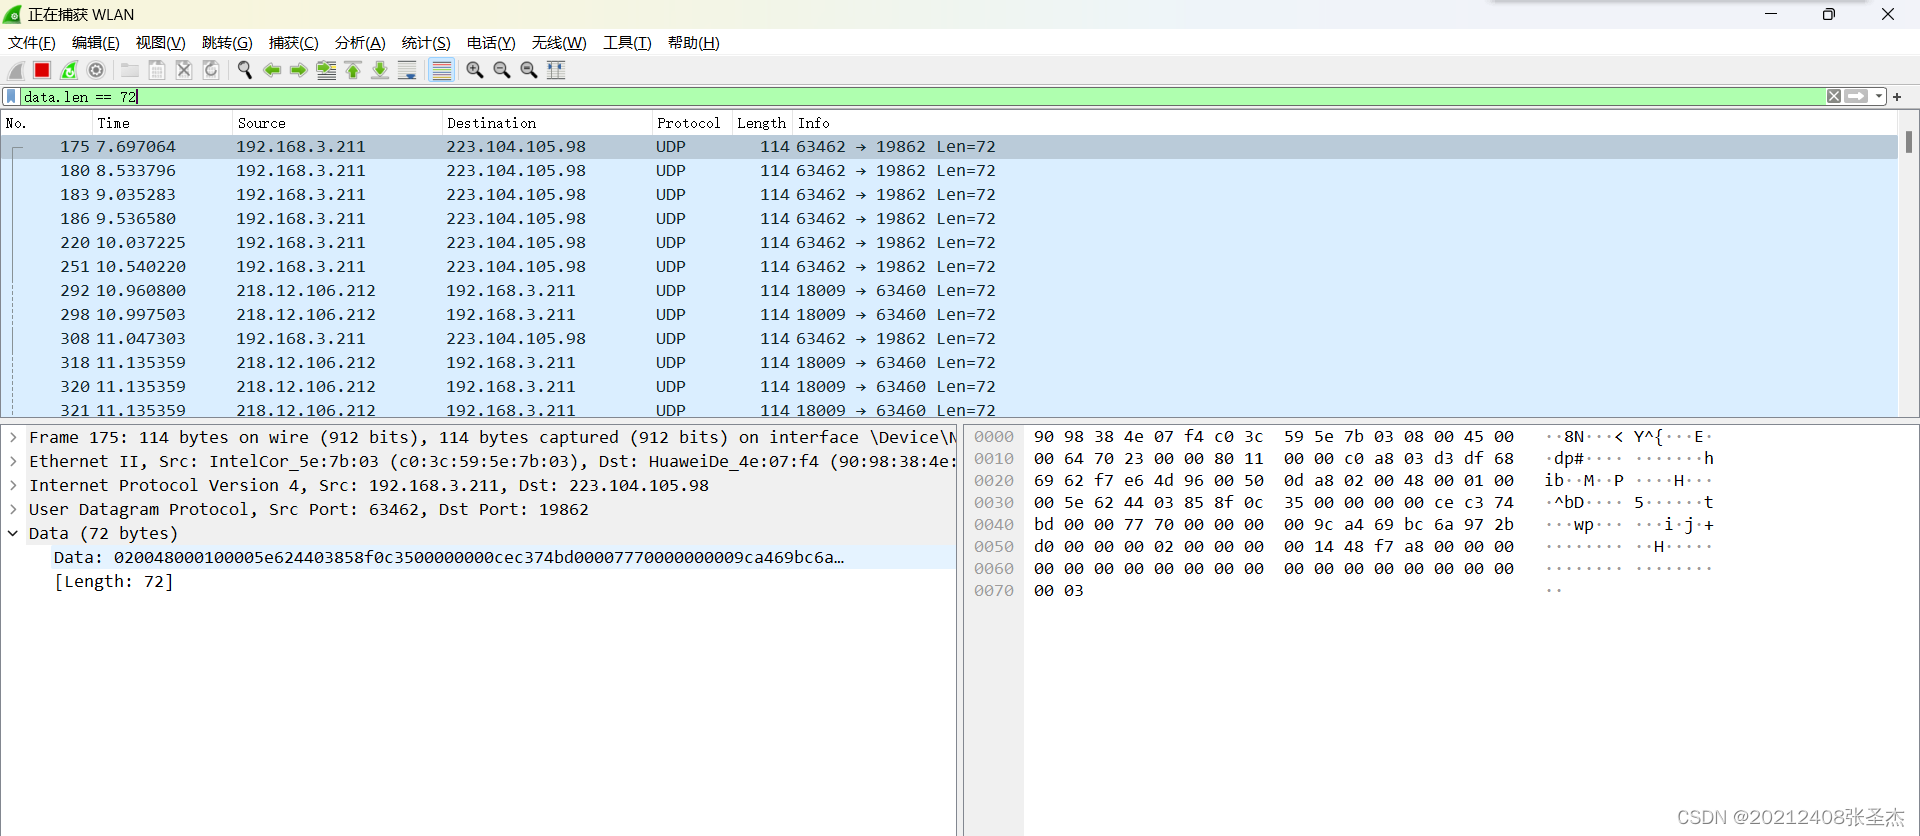Click the open capture file folder icon
1920x836 pixels.
[130, 70]
